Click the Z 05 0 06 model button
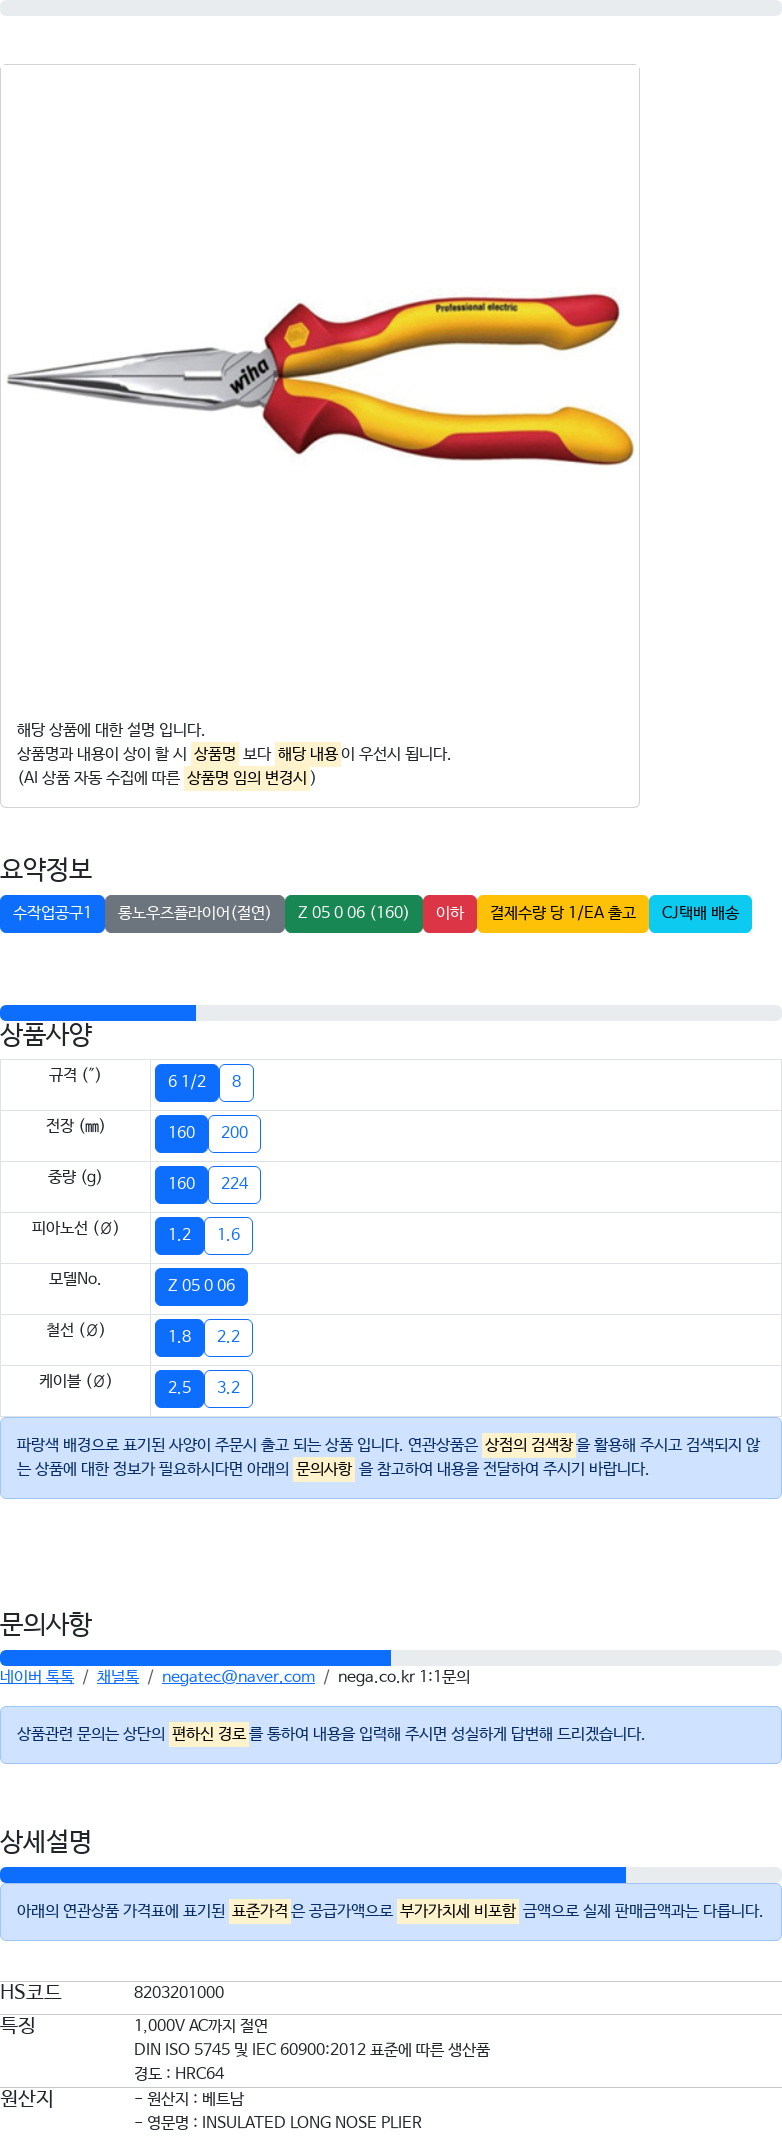This screenshot has height=2136, width=782. (201, 1286)
